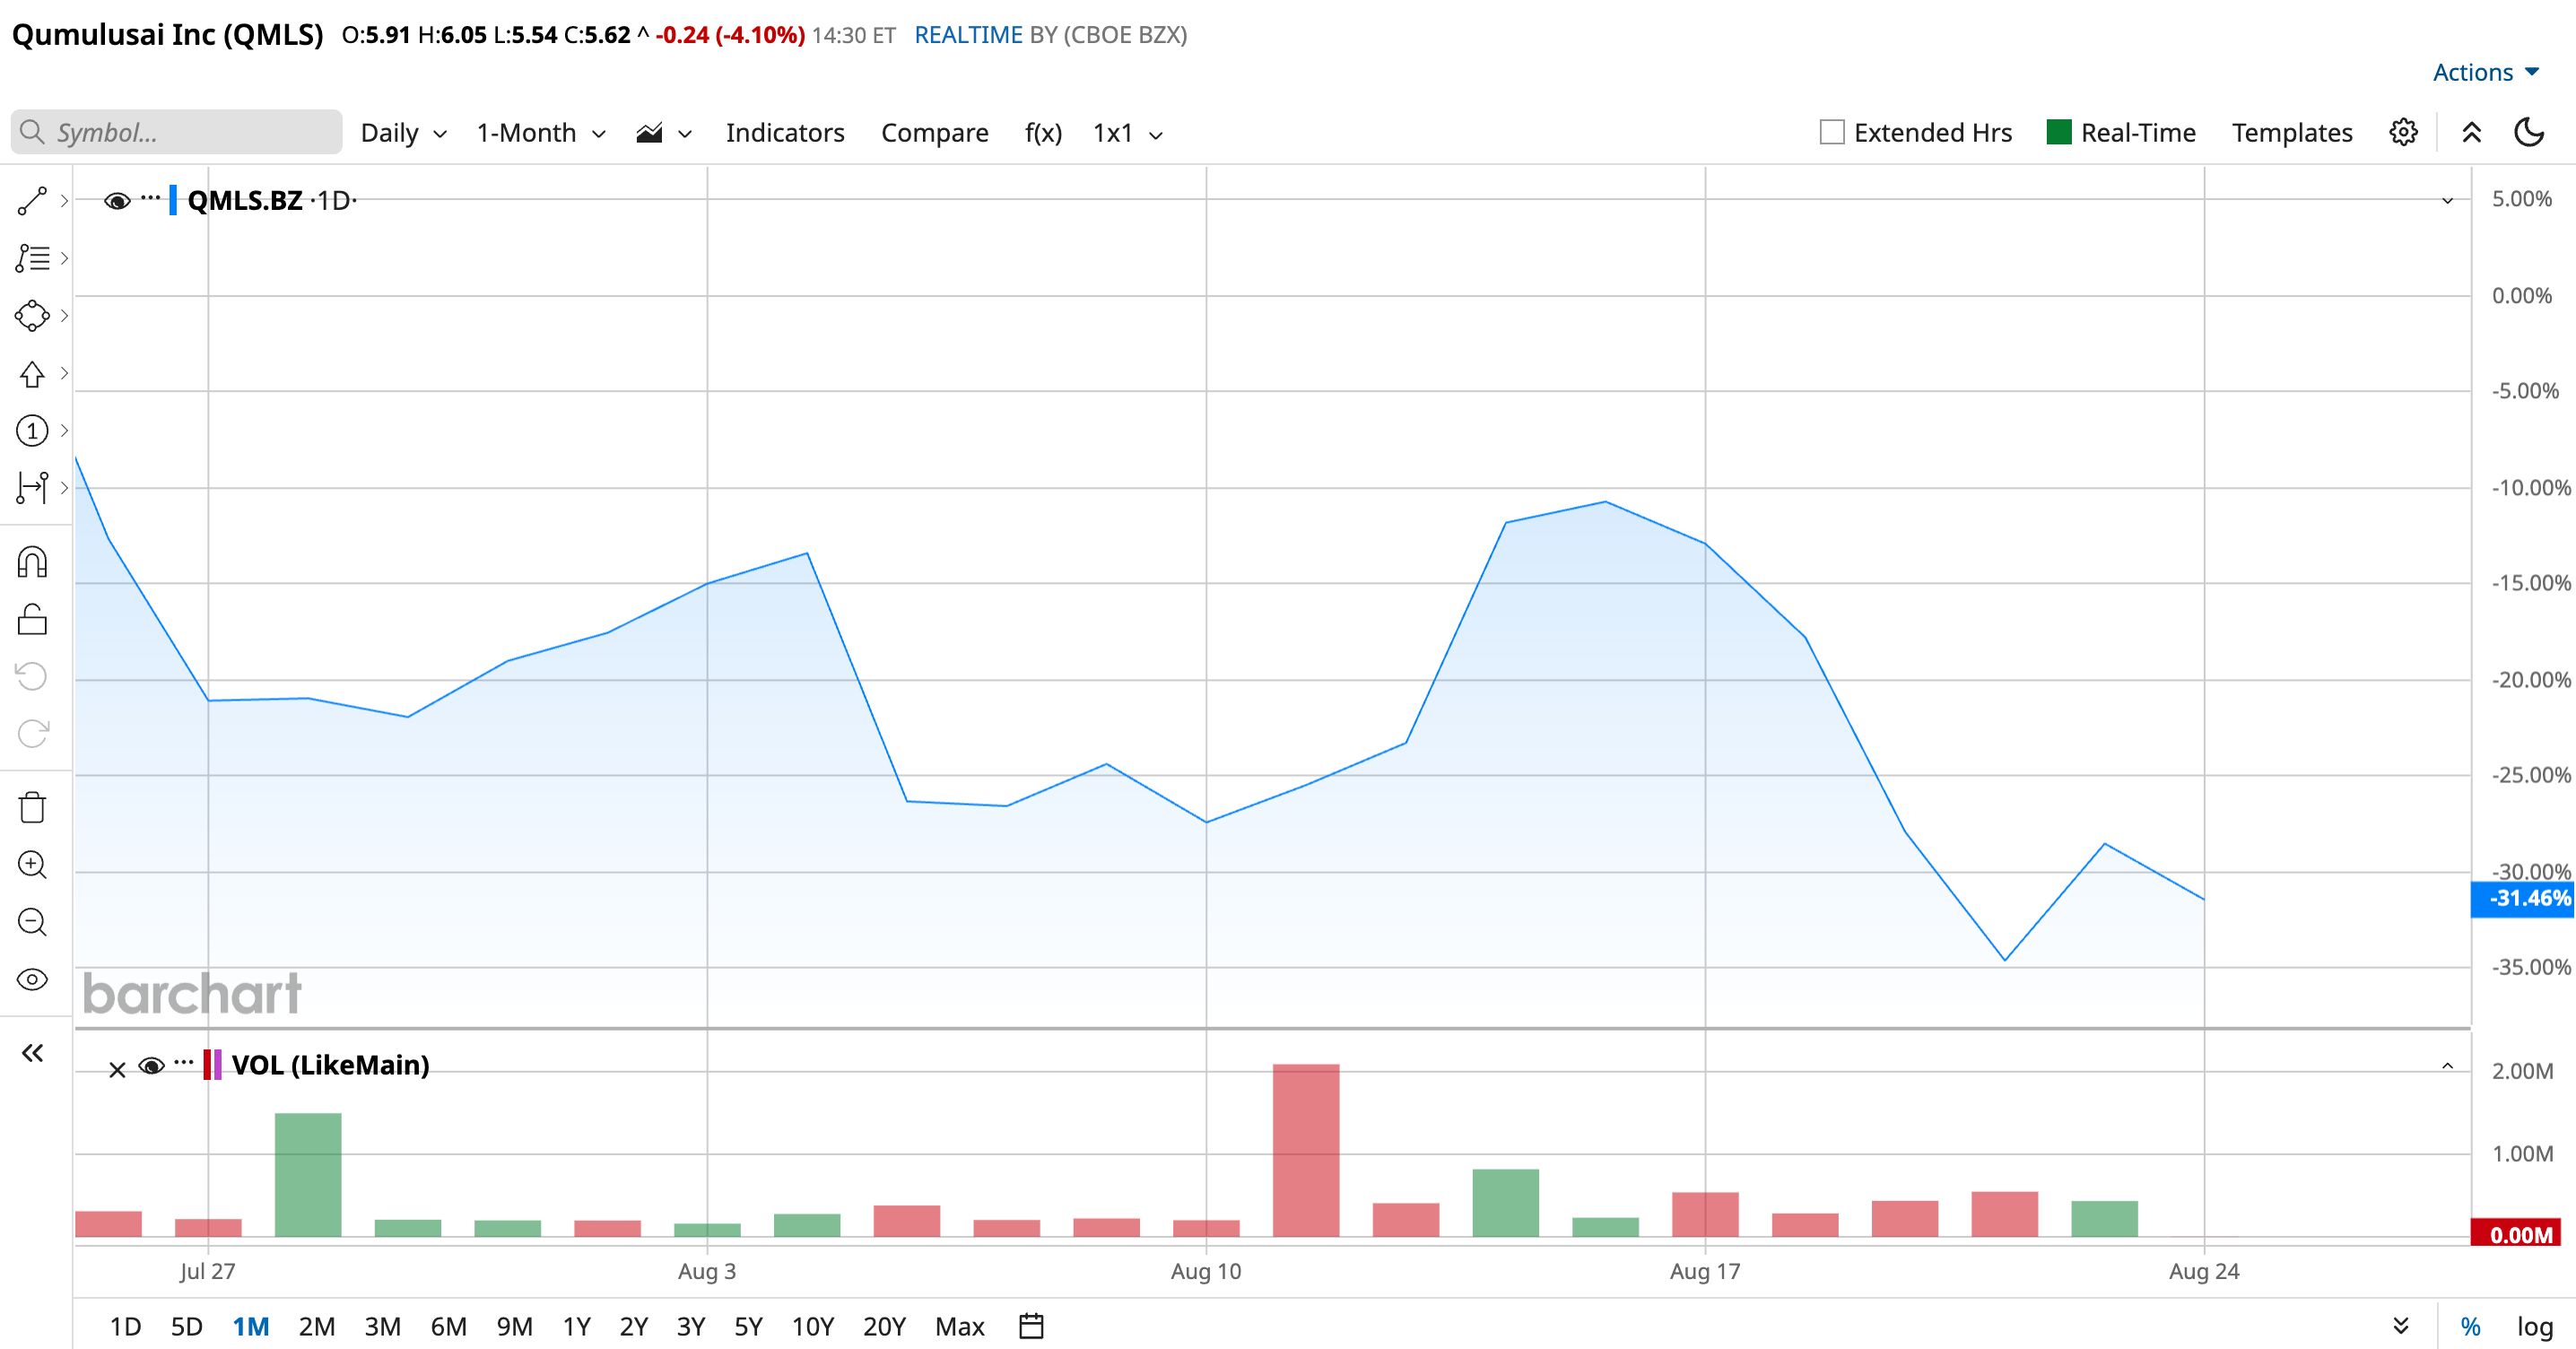Viewport: 2576px width, 1349px height.
Task: Open VOL indicator options menu
Action: (184, 1063)
